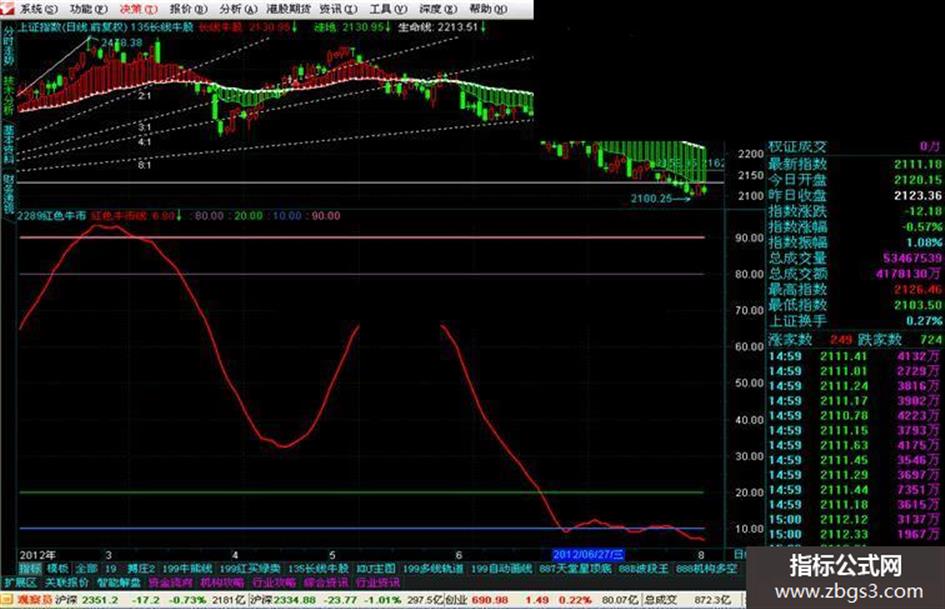This screenshot has height=609, width=945.
Task: Switch to 财务透视 side tab
Action: tap(8, 195)
